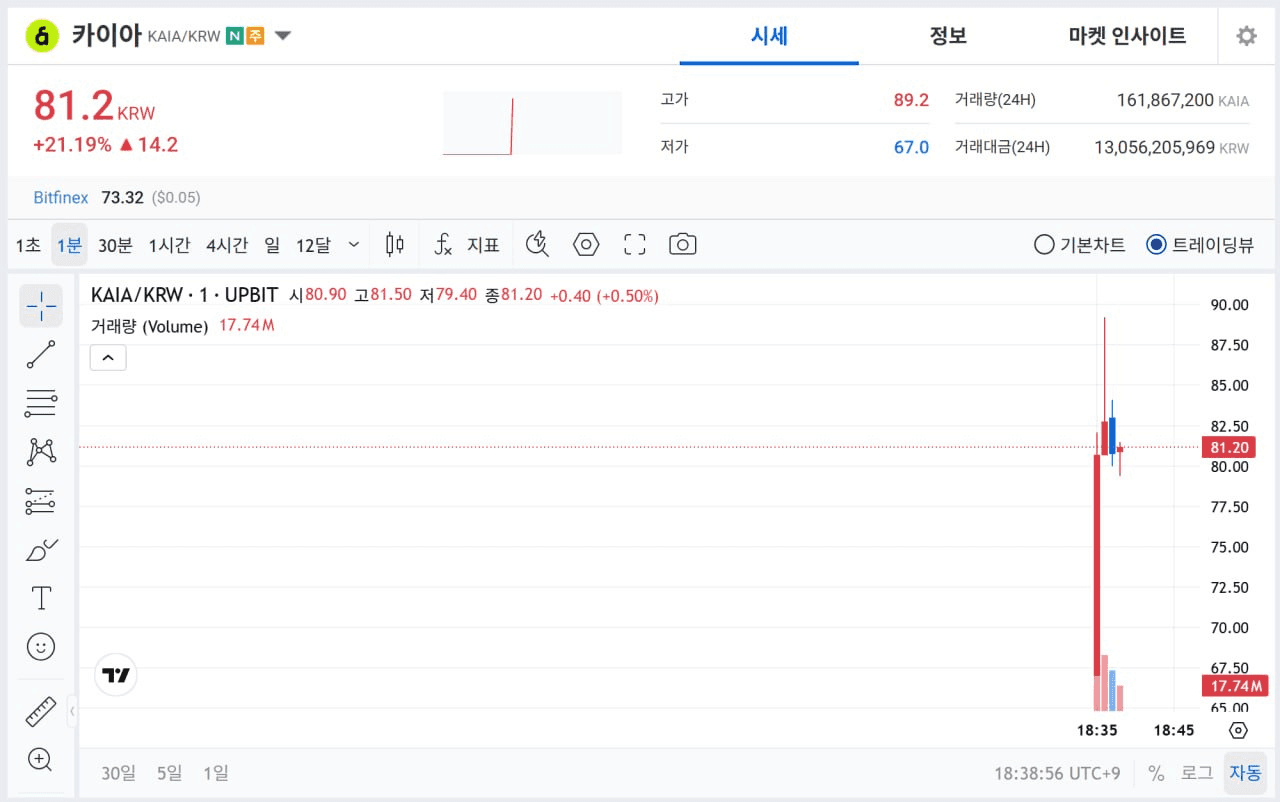Select the pattern drawing tool
Screen dimensions: 1280x802
click(x=41, y=451)
